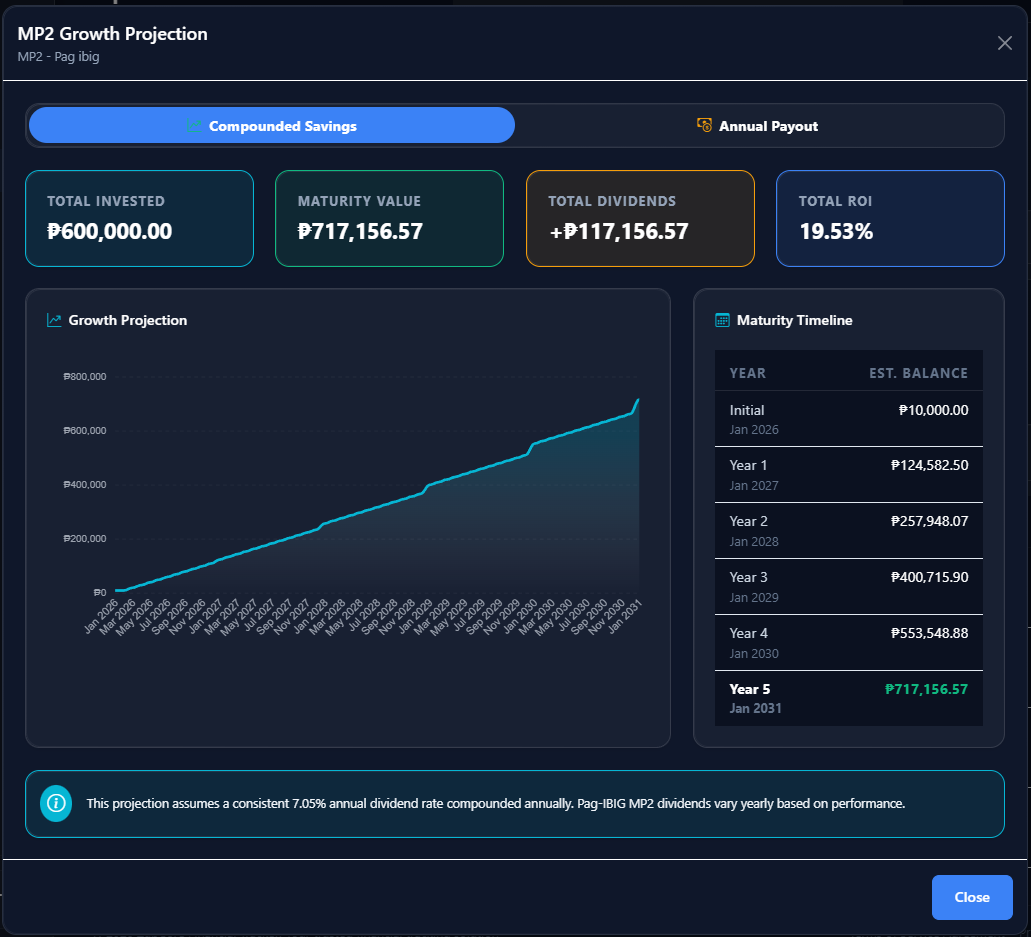This screenshot has width=1031, height=937.
Task: Click the coins icon beside Annual Payout
Action: click(706, 126)
